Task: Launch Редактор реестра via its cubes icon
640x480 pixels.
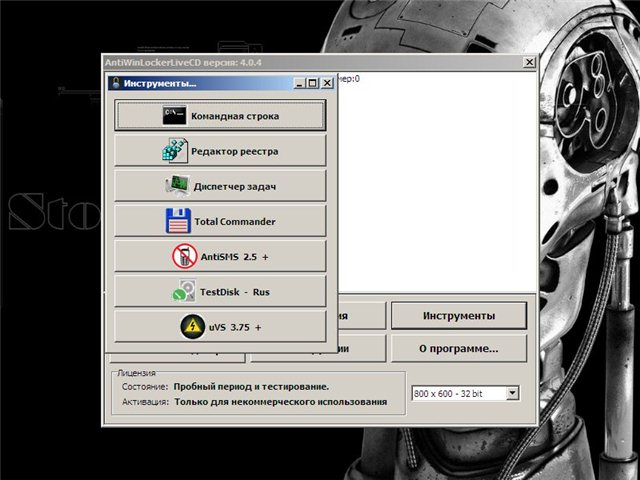Action: [175, 151]
